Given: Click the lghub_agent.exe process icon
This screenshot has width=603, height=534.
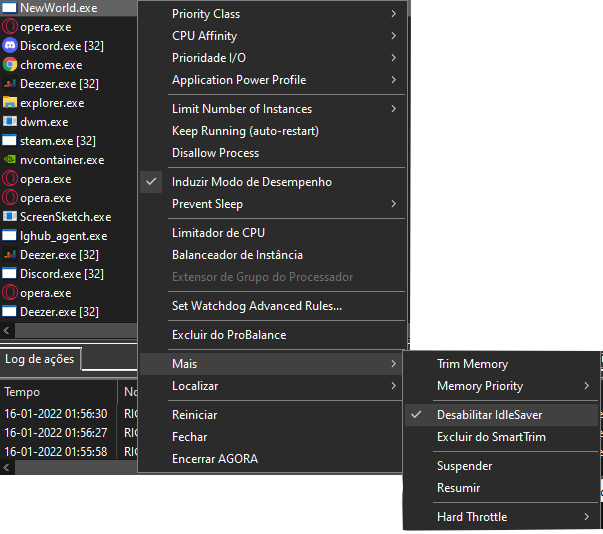Looking at the screenshot, I should point(9,236).
